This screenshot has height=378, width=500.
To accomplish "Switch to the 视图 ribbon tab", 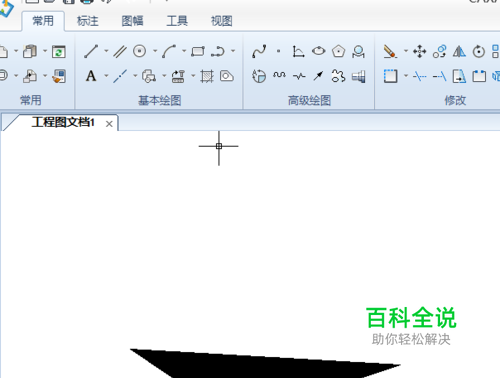I will (222, 21).
